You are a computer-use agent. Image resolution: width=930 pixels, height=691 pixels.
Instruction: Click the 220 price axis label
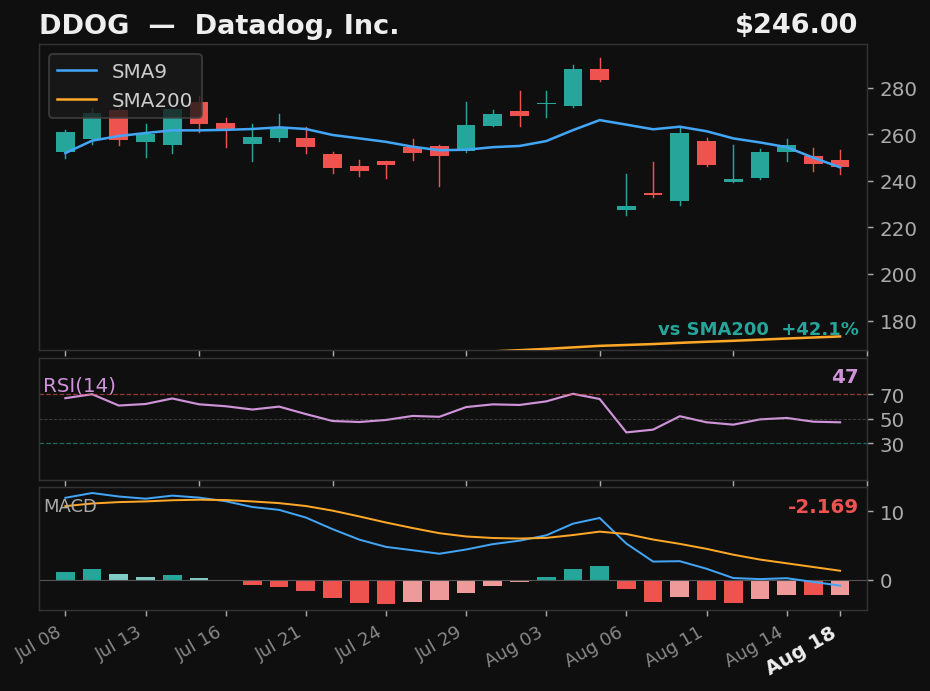click(x=898, y=229)
